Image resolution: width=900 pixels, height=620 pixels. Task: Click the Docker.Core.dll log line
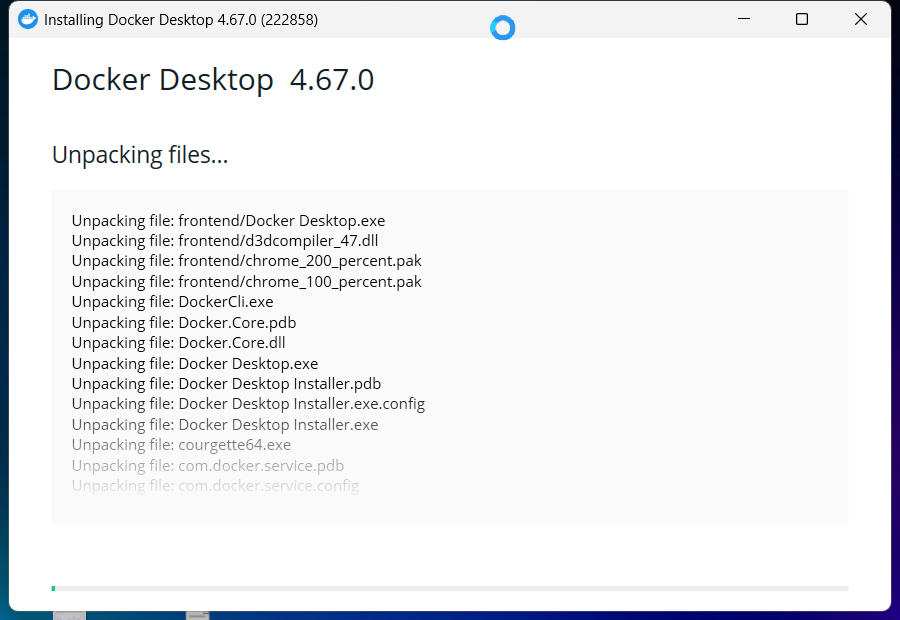[x=179, y=343]
